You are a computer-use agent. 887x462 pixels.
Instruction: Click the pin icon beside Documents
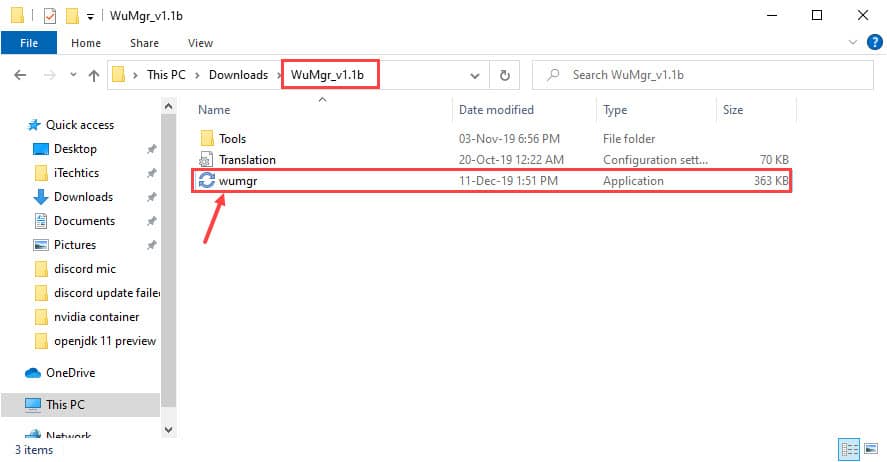[x=151, y=221]
